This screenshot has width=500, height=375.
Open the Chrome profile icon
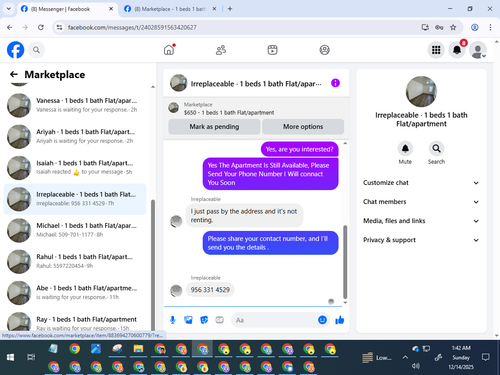click(475, 27)
